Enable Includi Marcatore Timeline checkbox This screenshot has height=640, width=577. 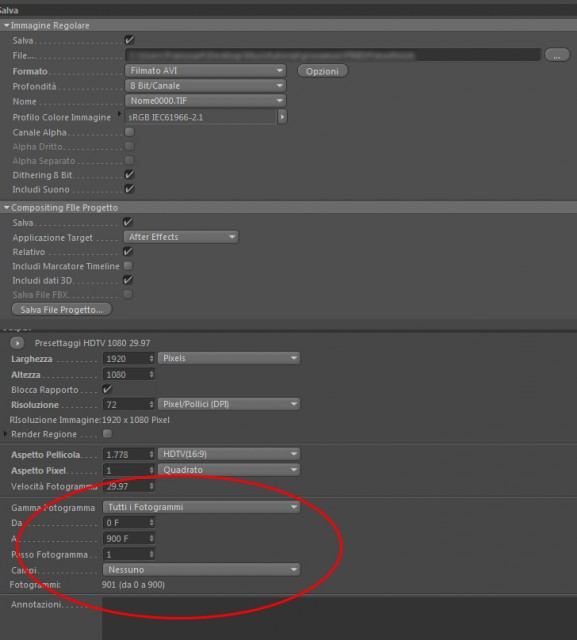pos(128,266)
